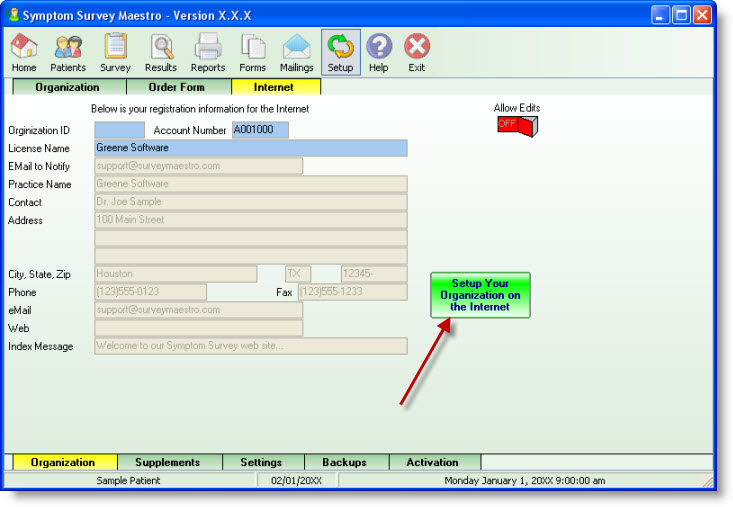Select the Activation bottom tab
Viewport: 733px width, 507px height.
(432, 463)
